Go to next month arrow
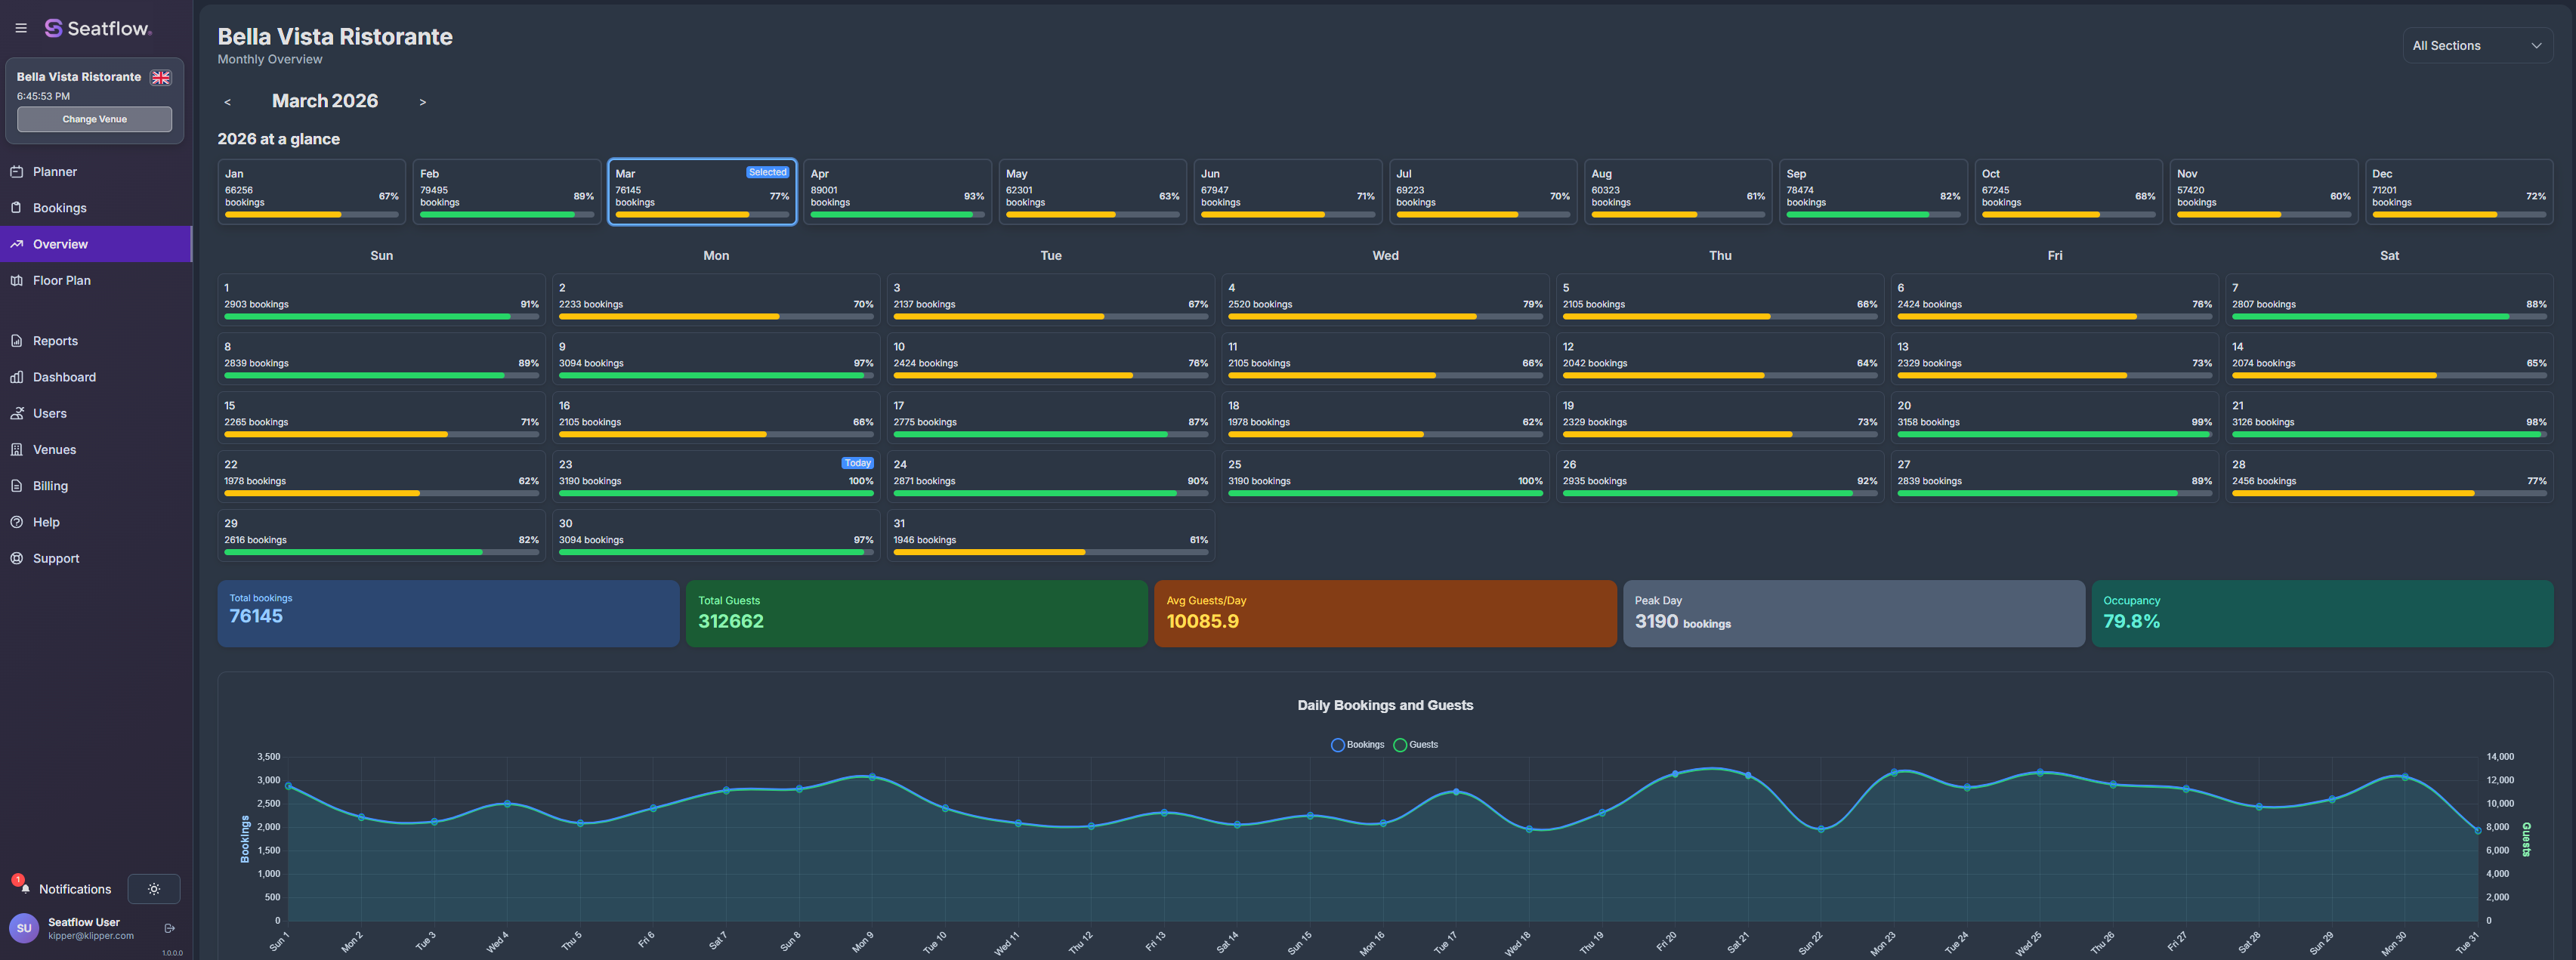 click(423, 102)
